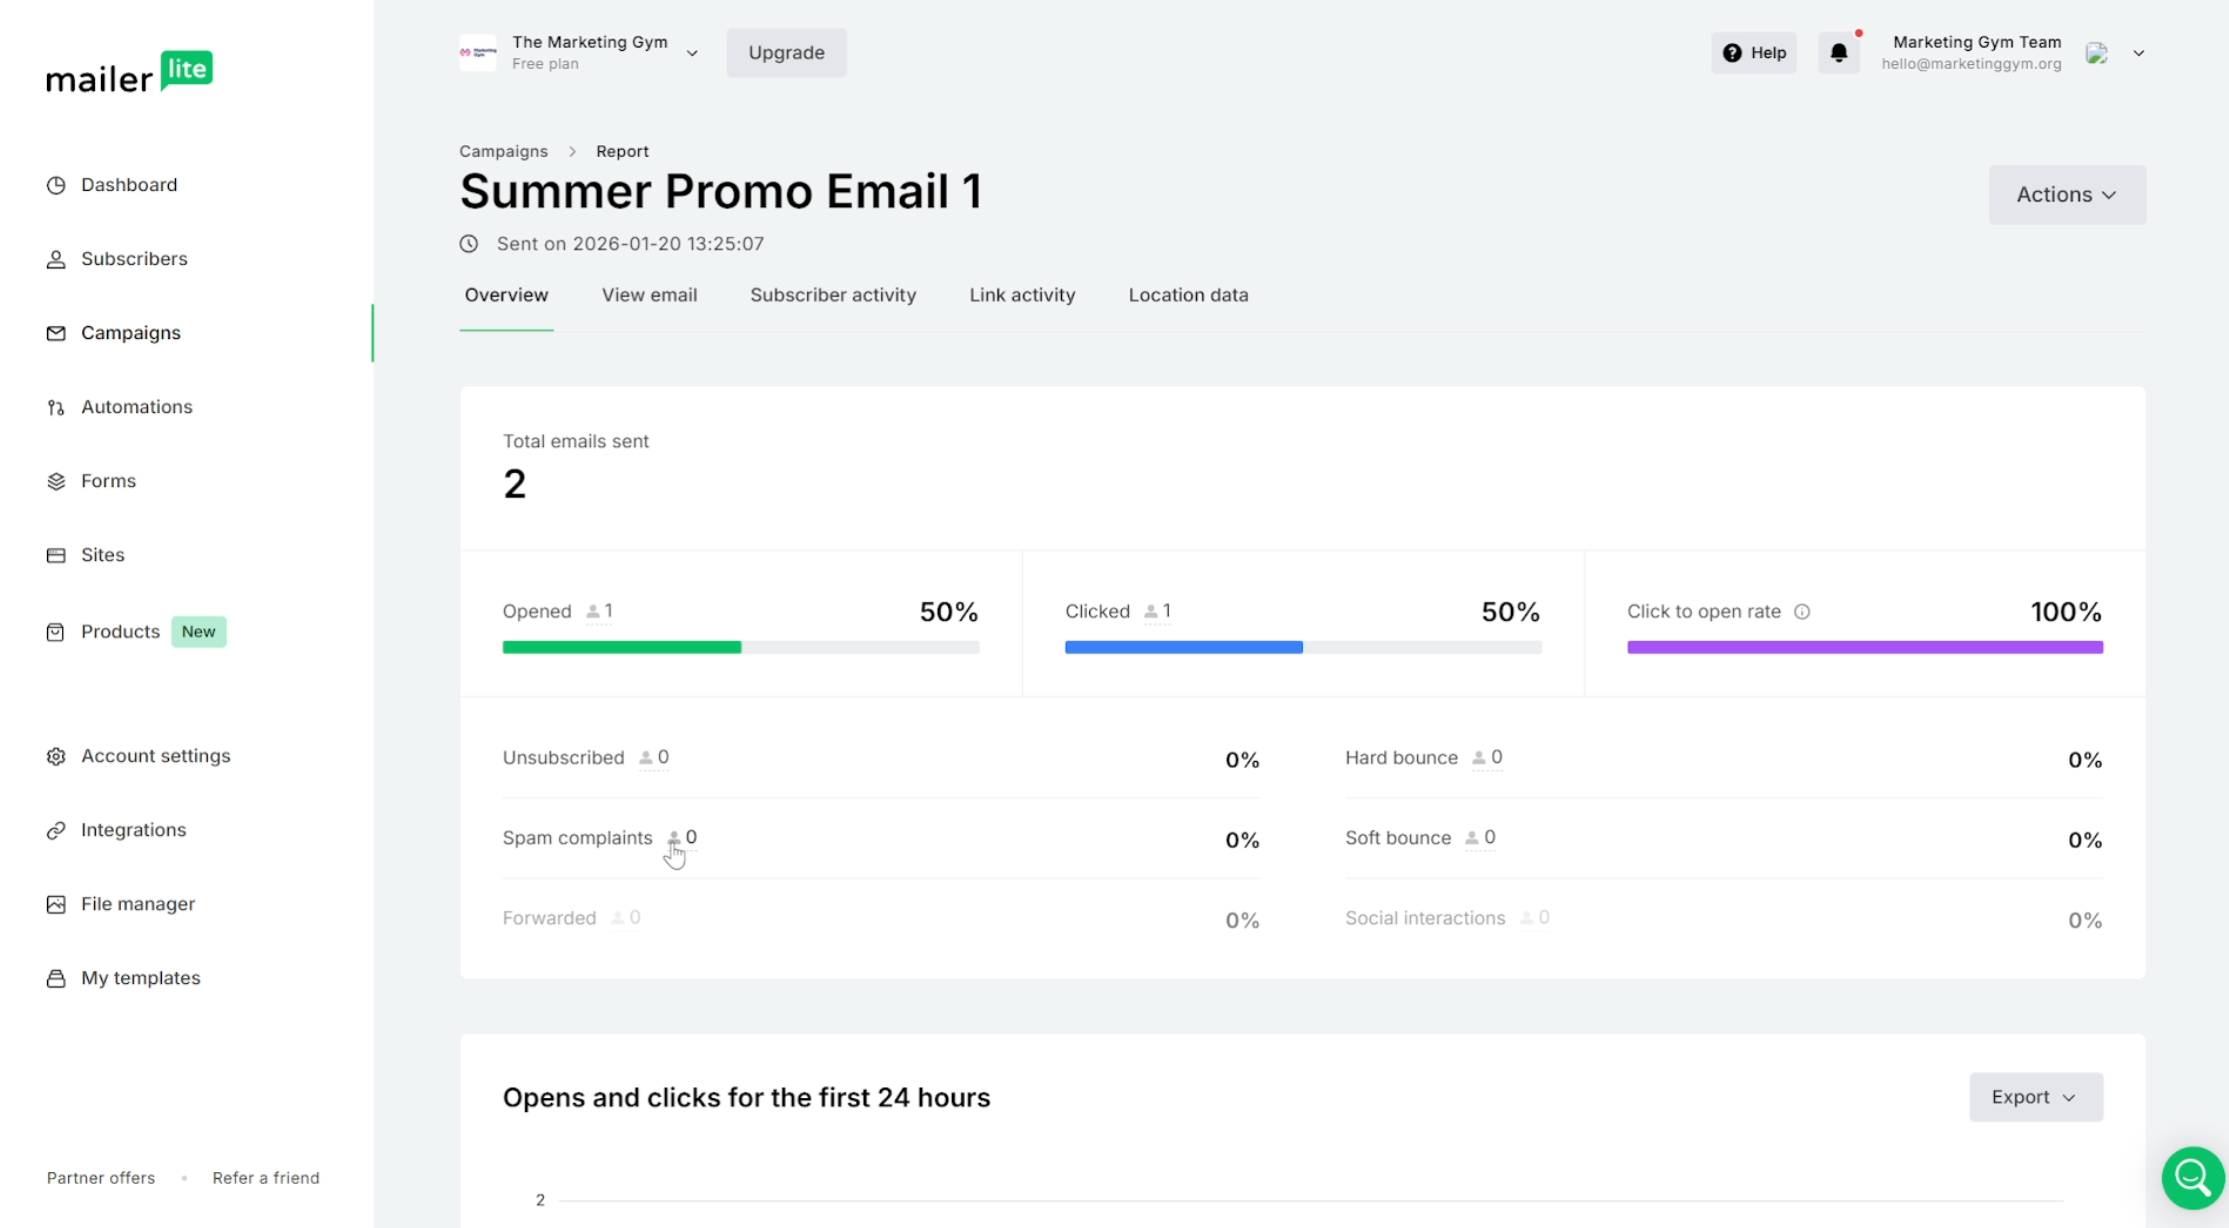Open Automations from the sidebar
Screen dimensions: 2229x1228
point(55,407)
